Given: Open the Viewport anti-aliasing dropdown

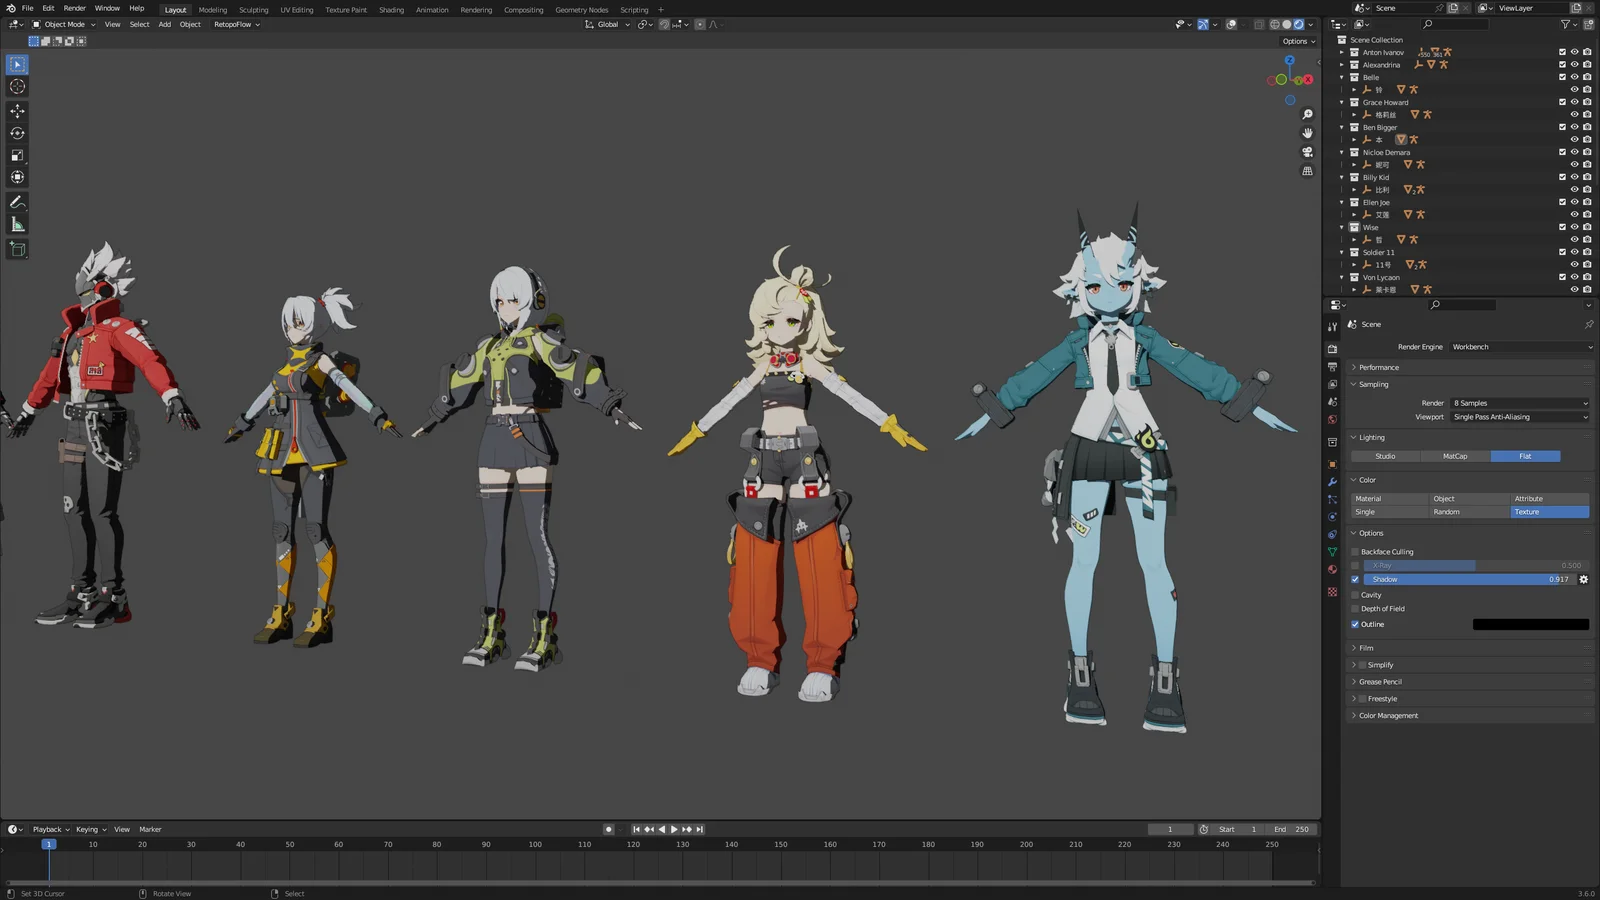Looking at the screenshot, I should [x=1520, y=417].
